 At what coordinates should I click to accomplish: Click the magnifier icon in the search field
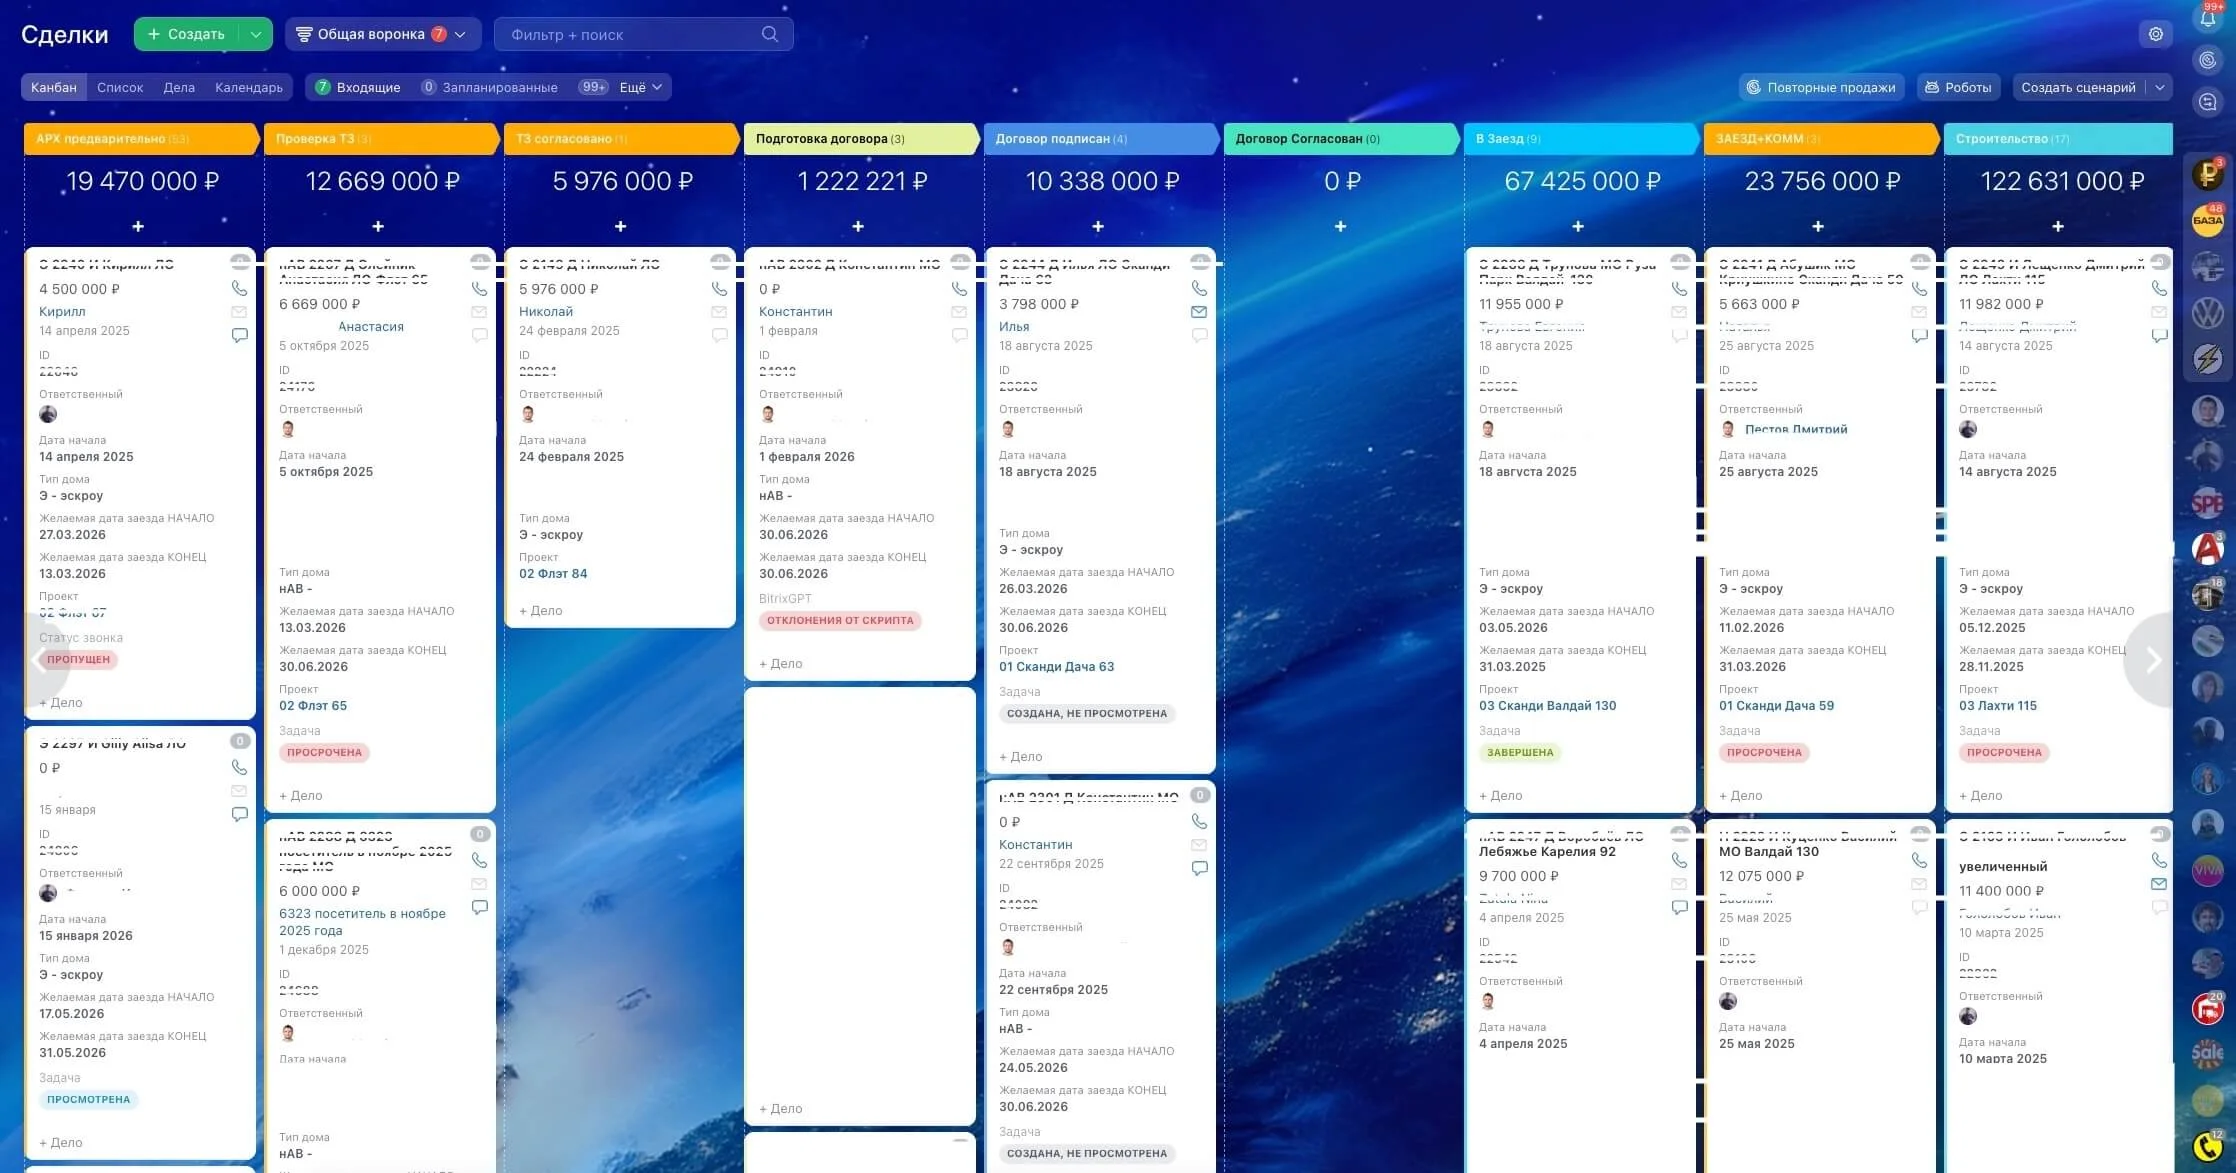pos(770,34)
